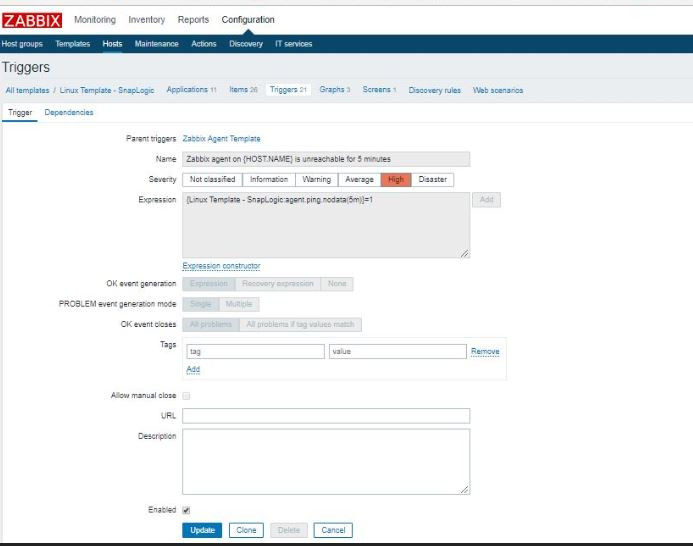The height and width of the screenshot is (546, 693).
Task: Go to Actions section
Action: (204, 44)
